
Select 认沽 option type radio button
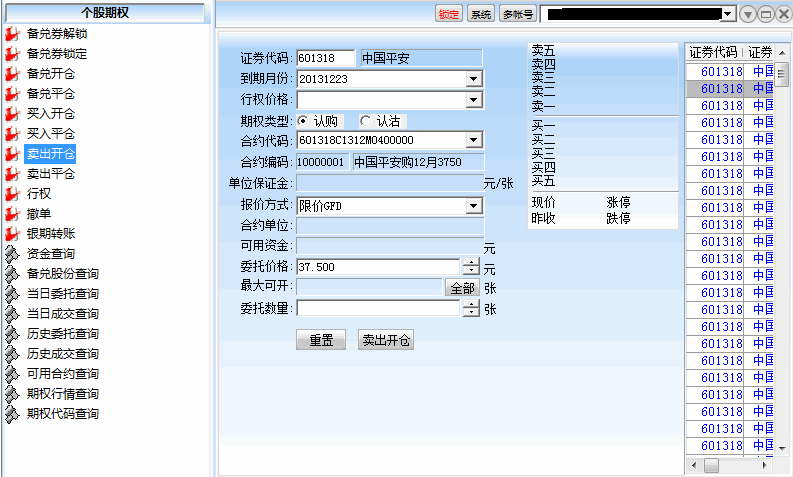(365, 121)
